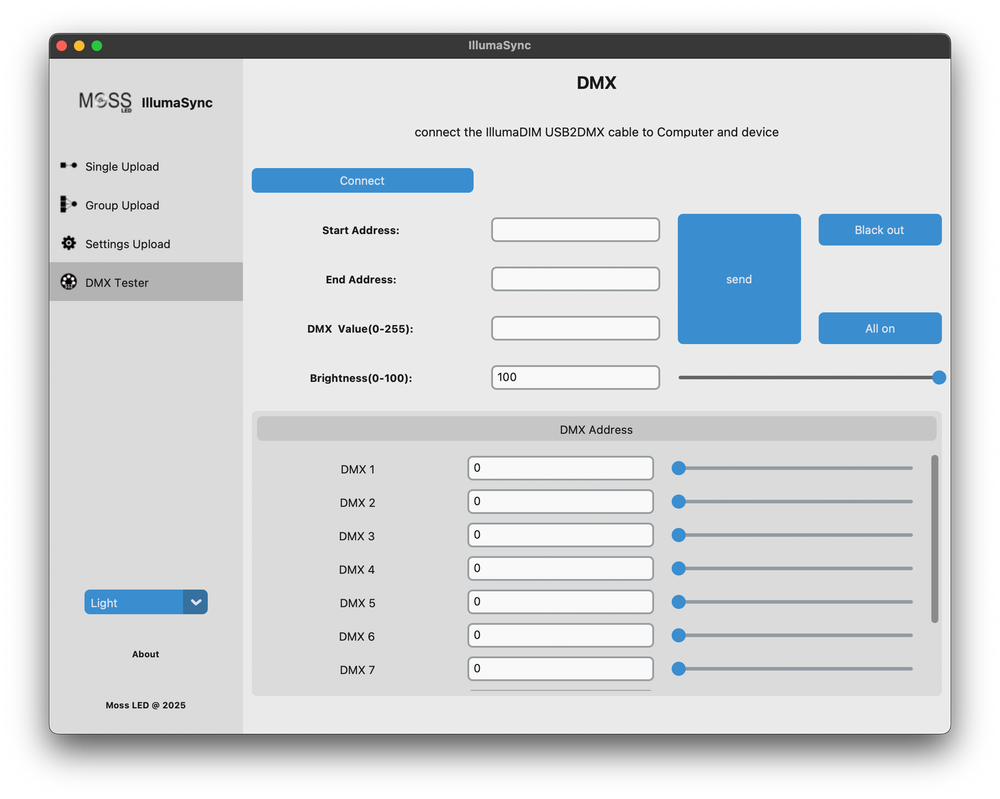Click the single-pixel icon beside Single Upload
This screenshot has height=799, width=1000.
click(68, 166)
